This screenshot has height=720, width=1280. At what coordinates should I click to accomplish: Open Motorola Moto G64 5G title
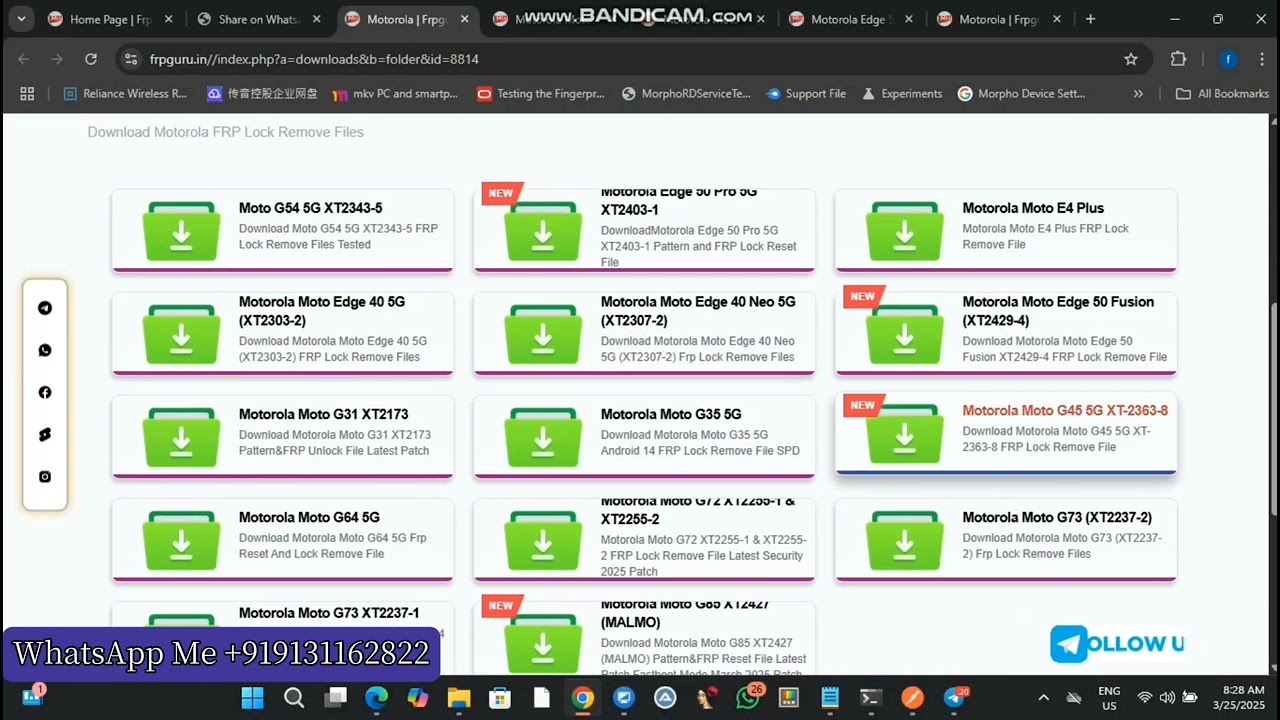tap(309, 517)
